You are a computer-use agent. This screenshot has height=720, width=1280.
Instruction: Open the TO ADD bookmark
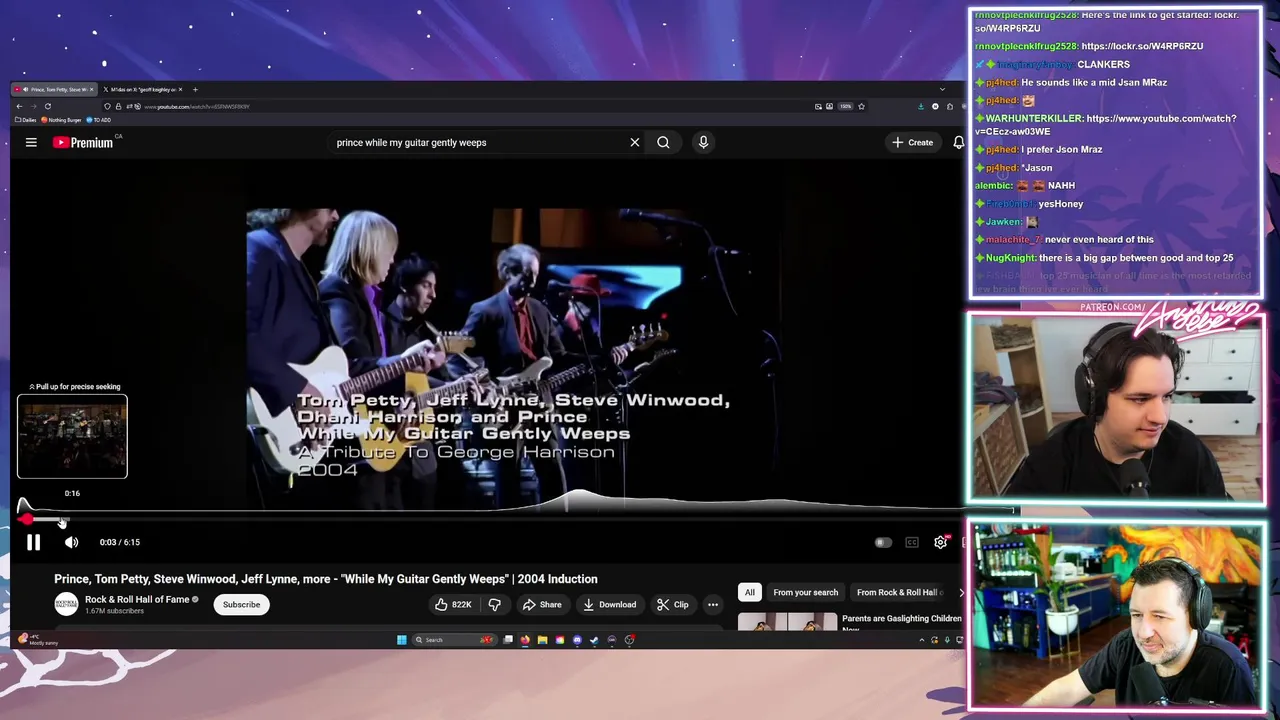click(99, 120)
